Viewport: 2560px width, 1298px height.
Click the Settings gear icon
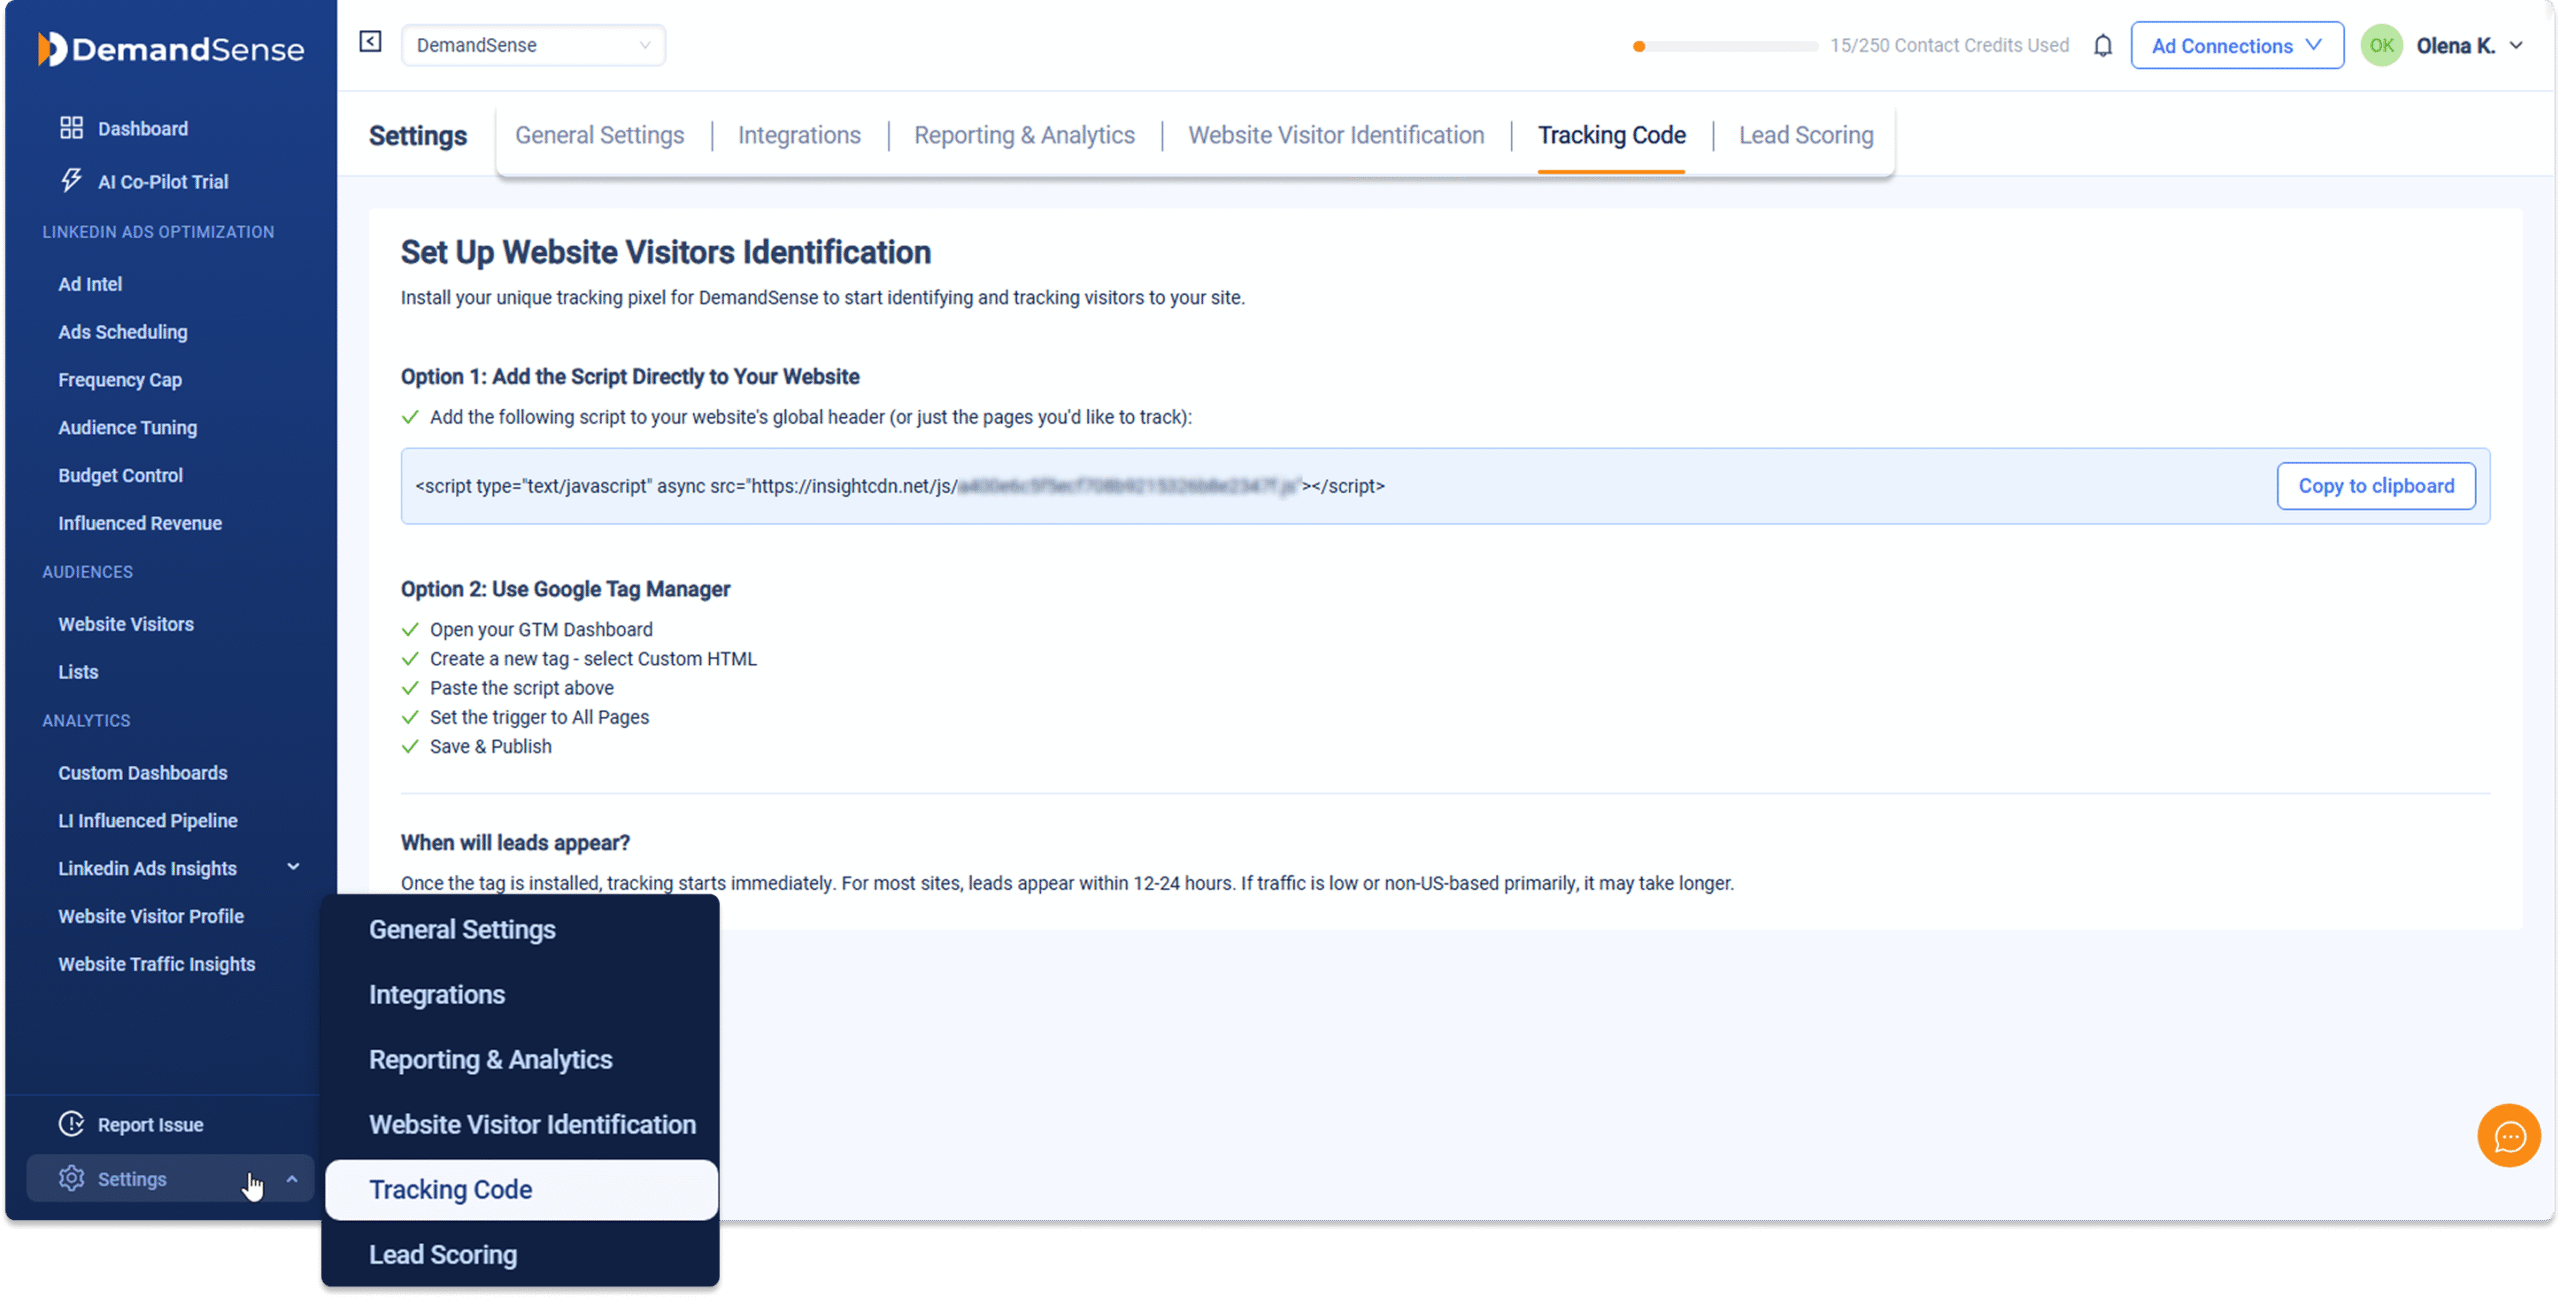(71, 1179)
